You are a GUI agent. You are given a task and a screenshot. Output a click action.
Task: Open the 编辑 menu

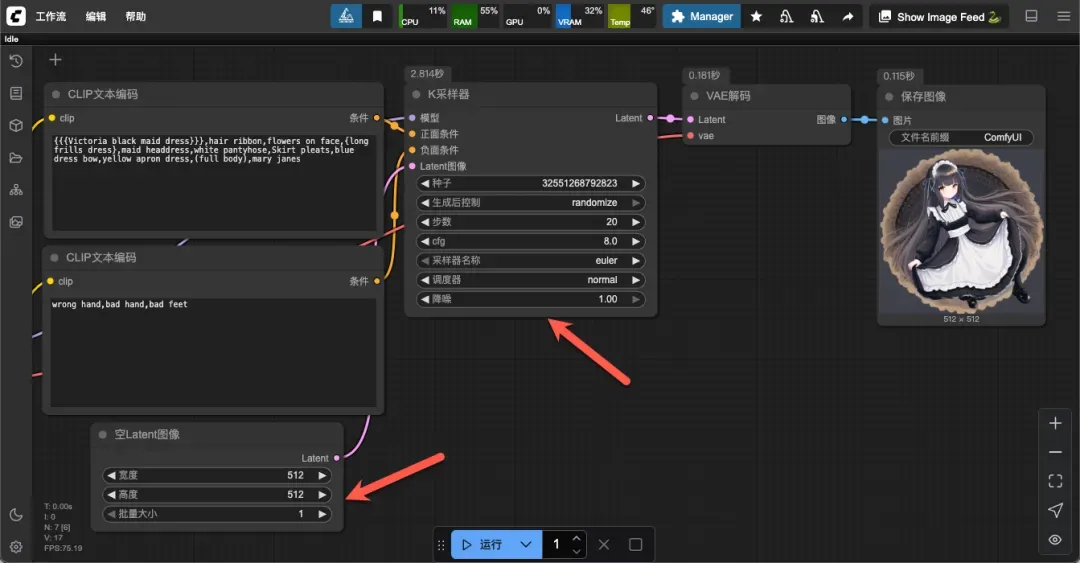pyautogui.click(x=96, y=17)
